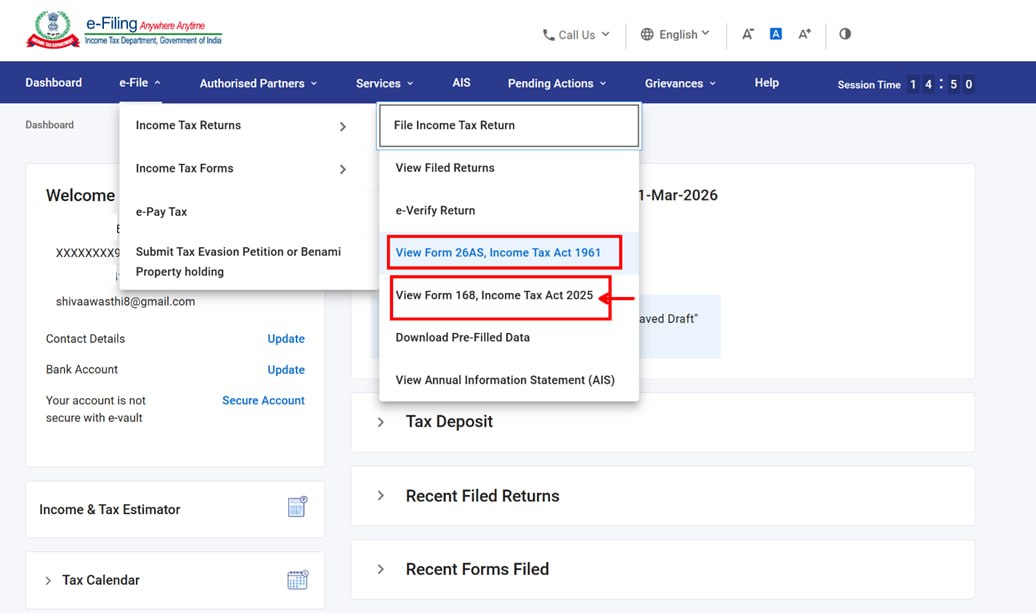The width and height of the screenshot is (1036, 613).
Task: Click the Tax Calendar calendar icon
Action: point(297,579)
